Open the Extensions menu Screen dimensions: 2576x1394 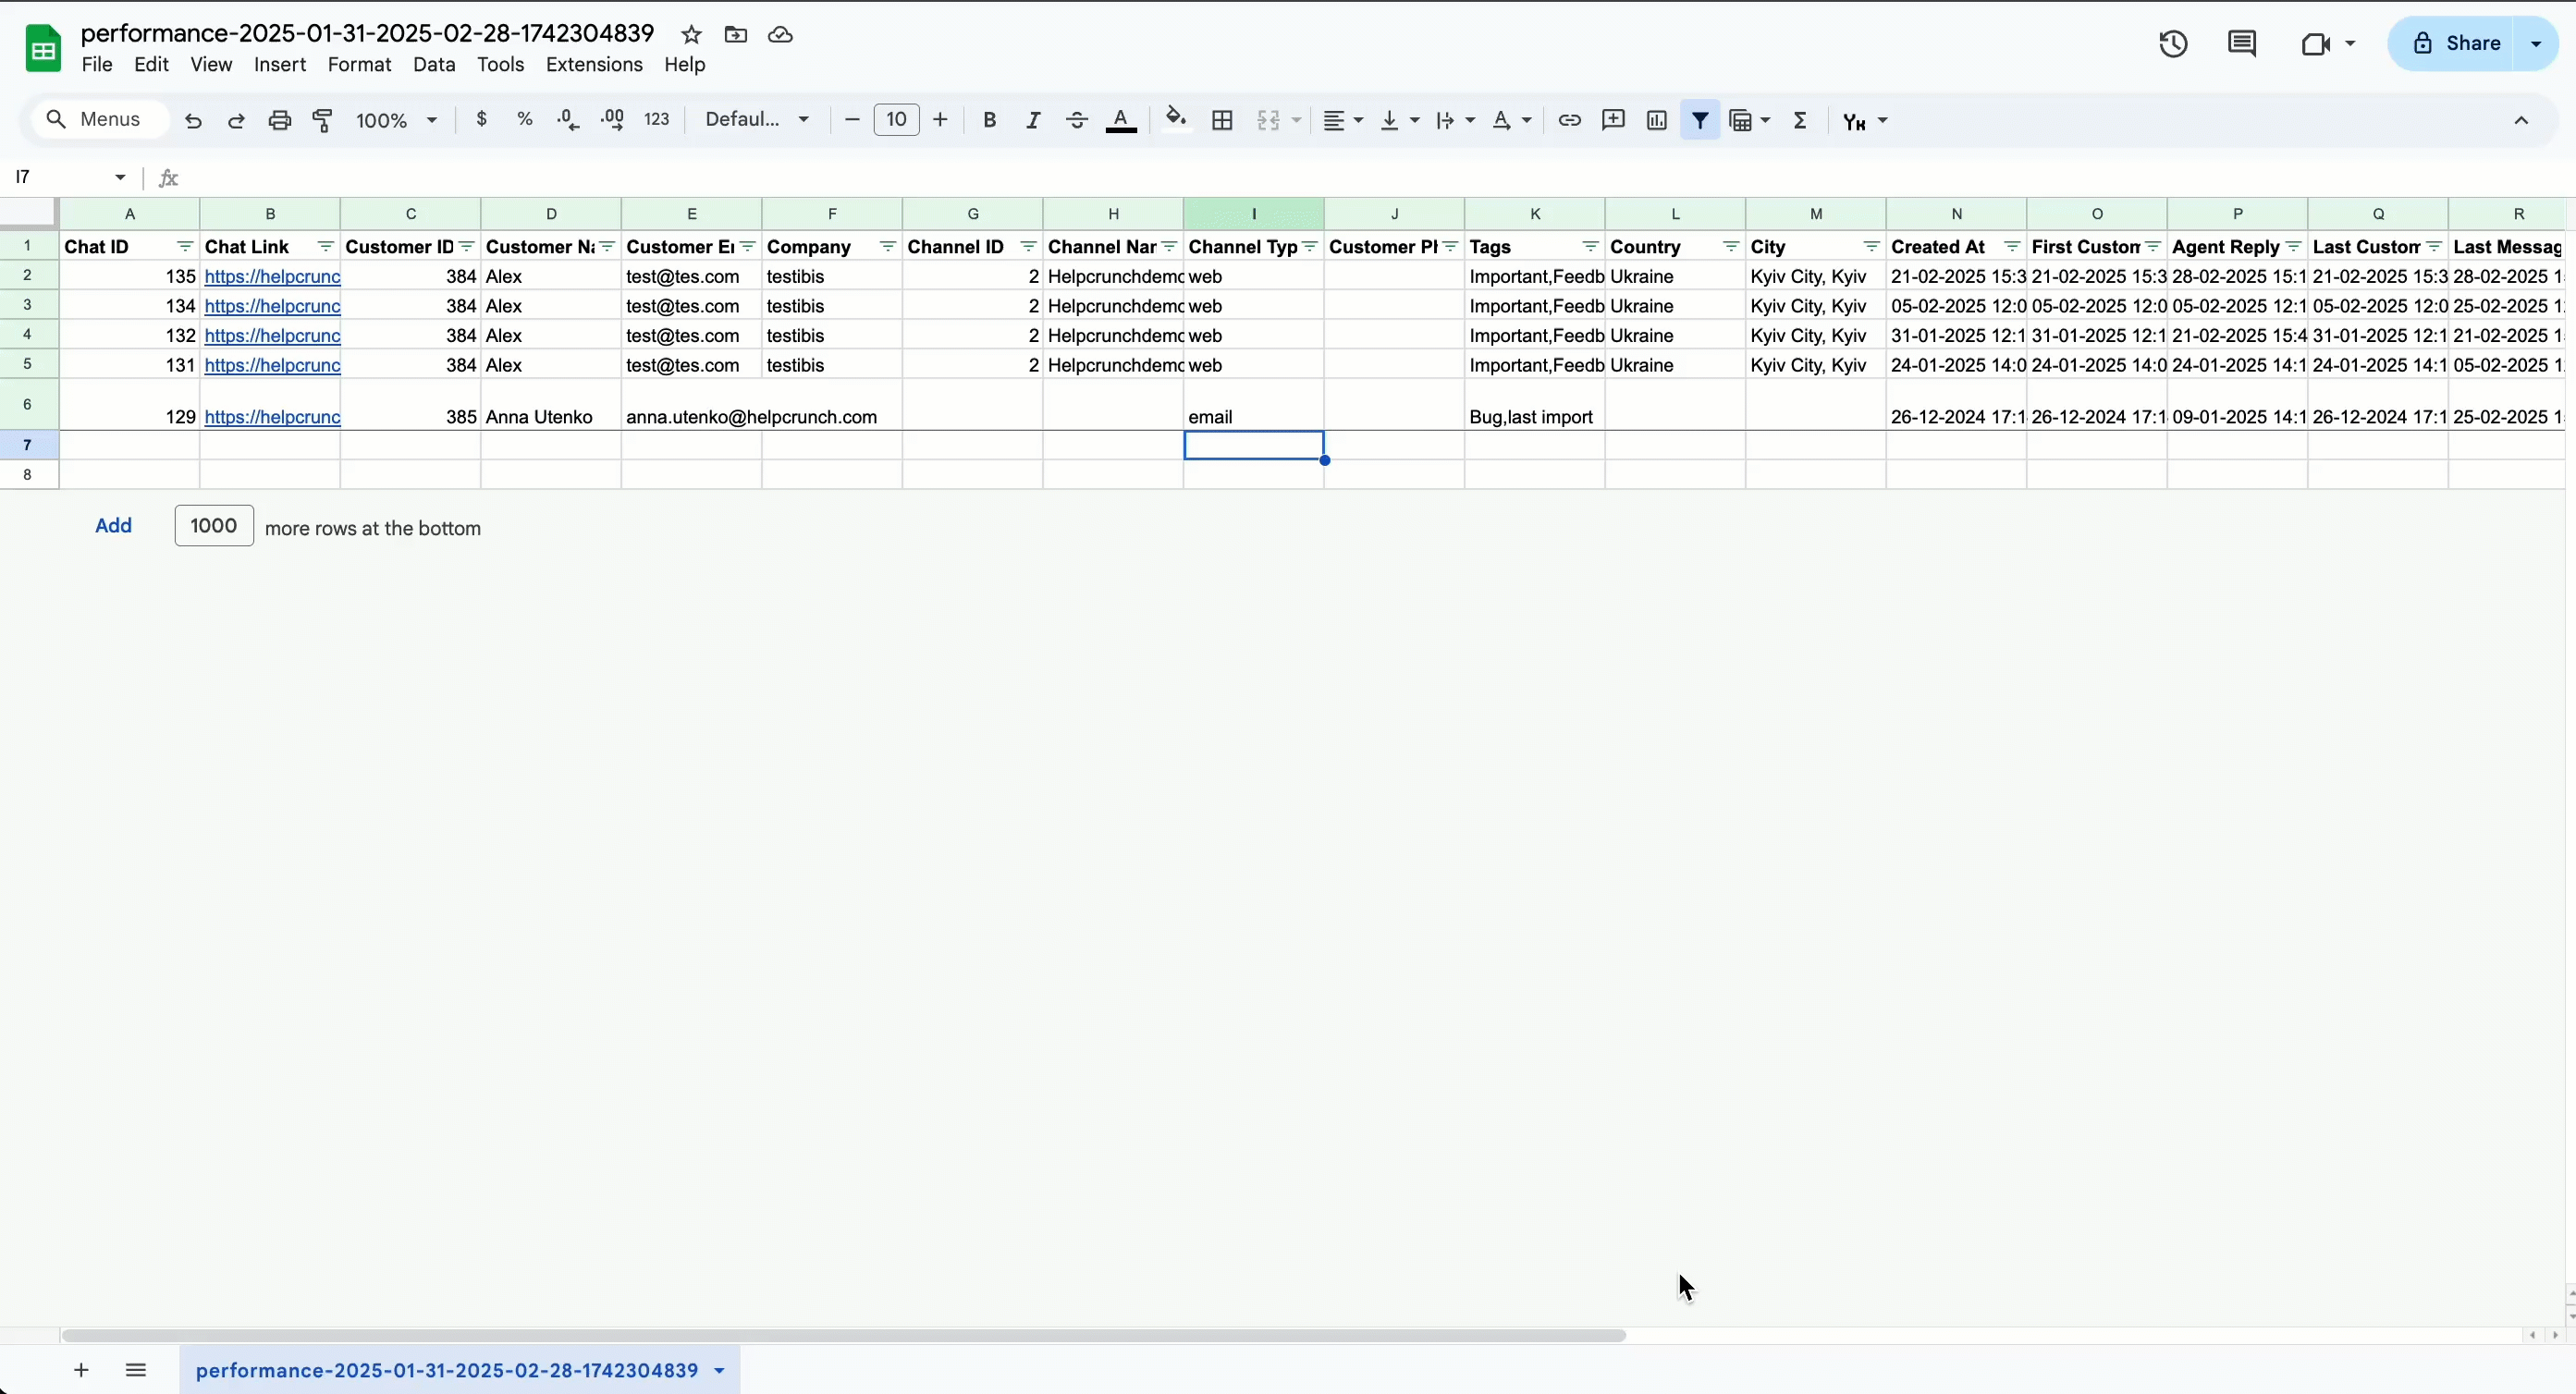pyautogui.click(x=593, y=64)
